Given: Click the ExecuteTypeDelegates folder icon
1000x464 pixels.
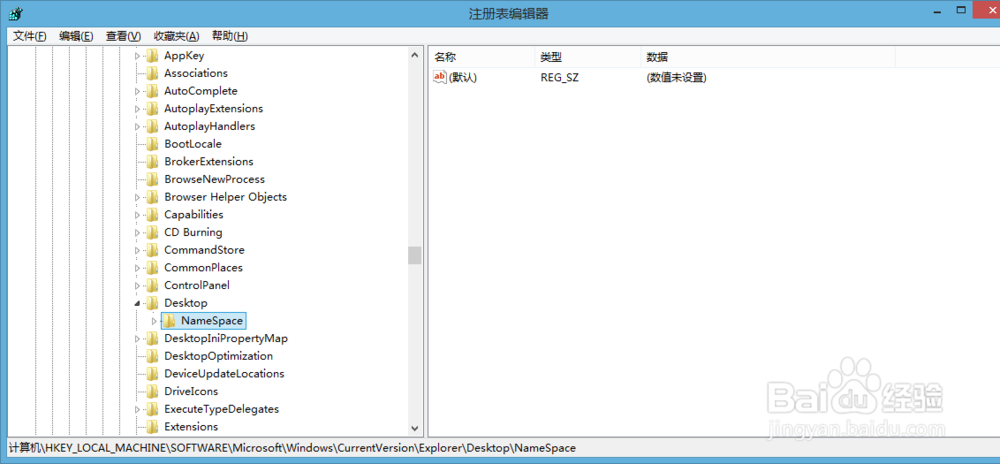Looking at the screenshot, I should [x=152, y=409].
